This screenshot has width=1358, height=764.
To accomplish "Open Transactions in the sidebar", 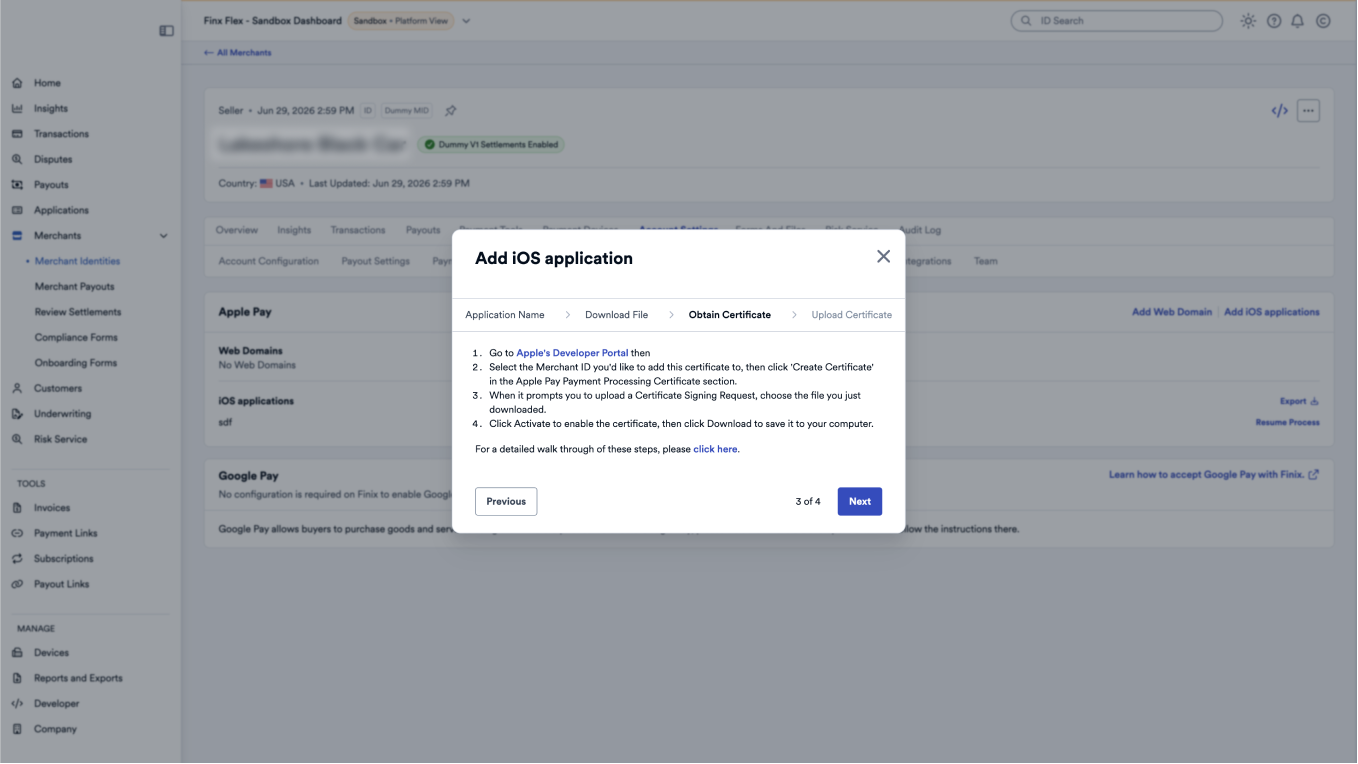I will (61, 134).
